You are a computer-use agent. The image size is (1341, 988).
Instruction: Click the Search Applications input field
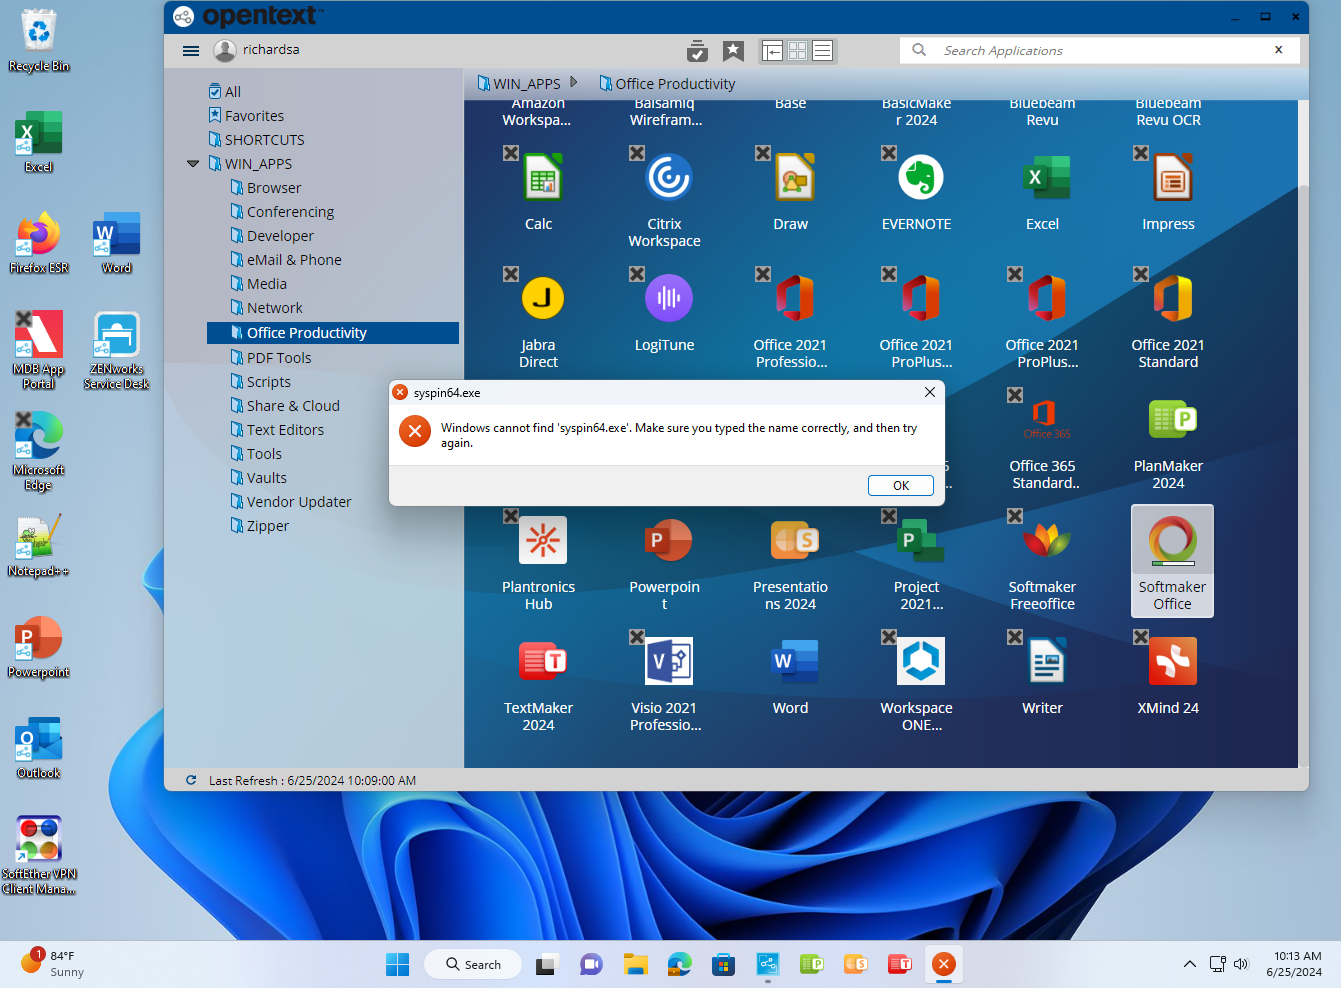coord(1100,50)
